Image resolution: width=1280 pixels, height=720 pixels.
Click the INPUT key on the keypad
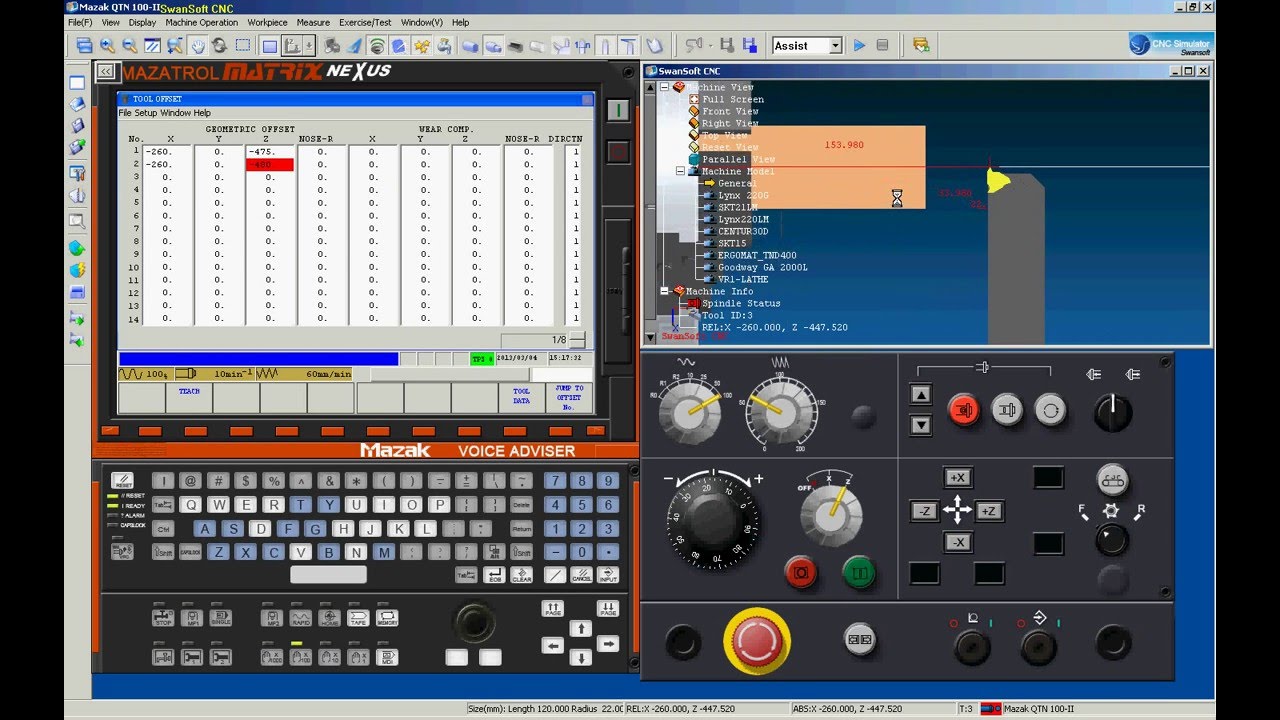(608, 575)
